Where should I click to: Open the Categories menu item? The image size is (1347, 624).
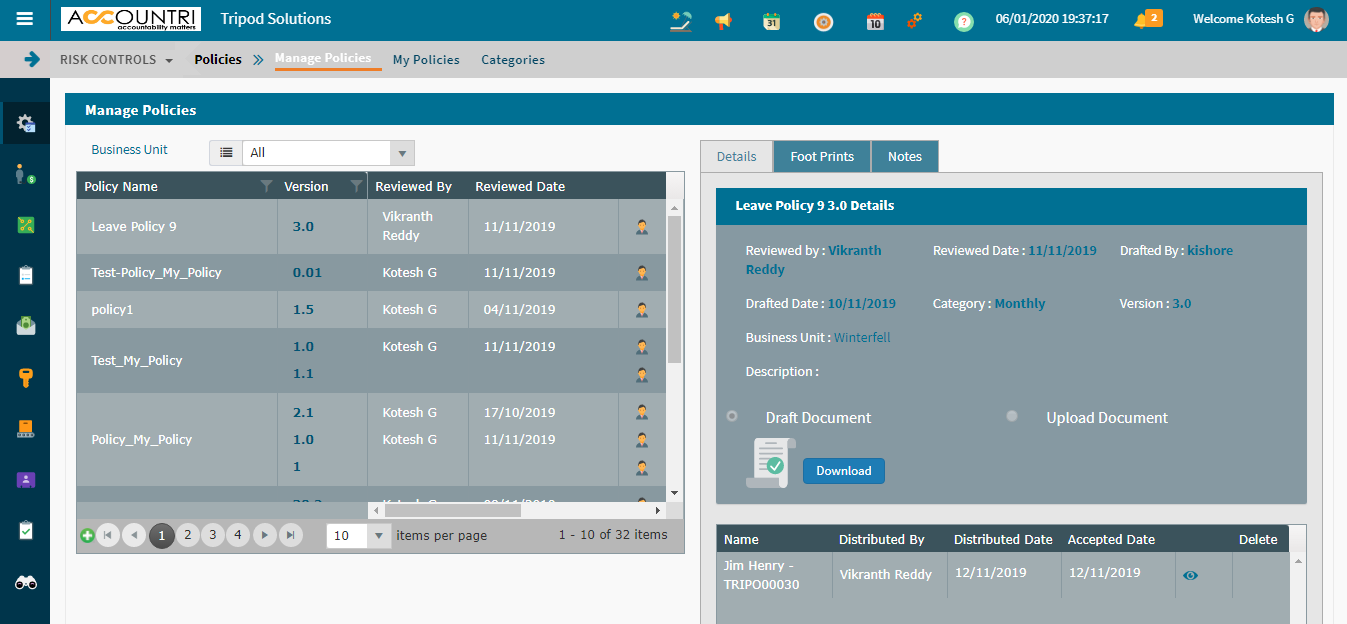[513, 60]
